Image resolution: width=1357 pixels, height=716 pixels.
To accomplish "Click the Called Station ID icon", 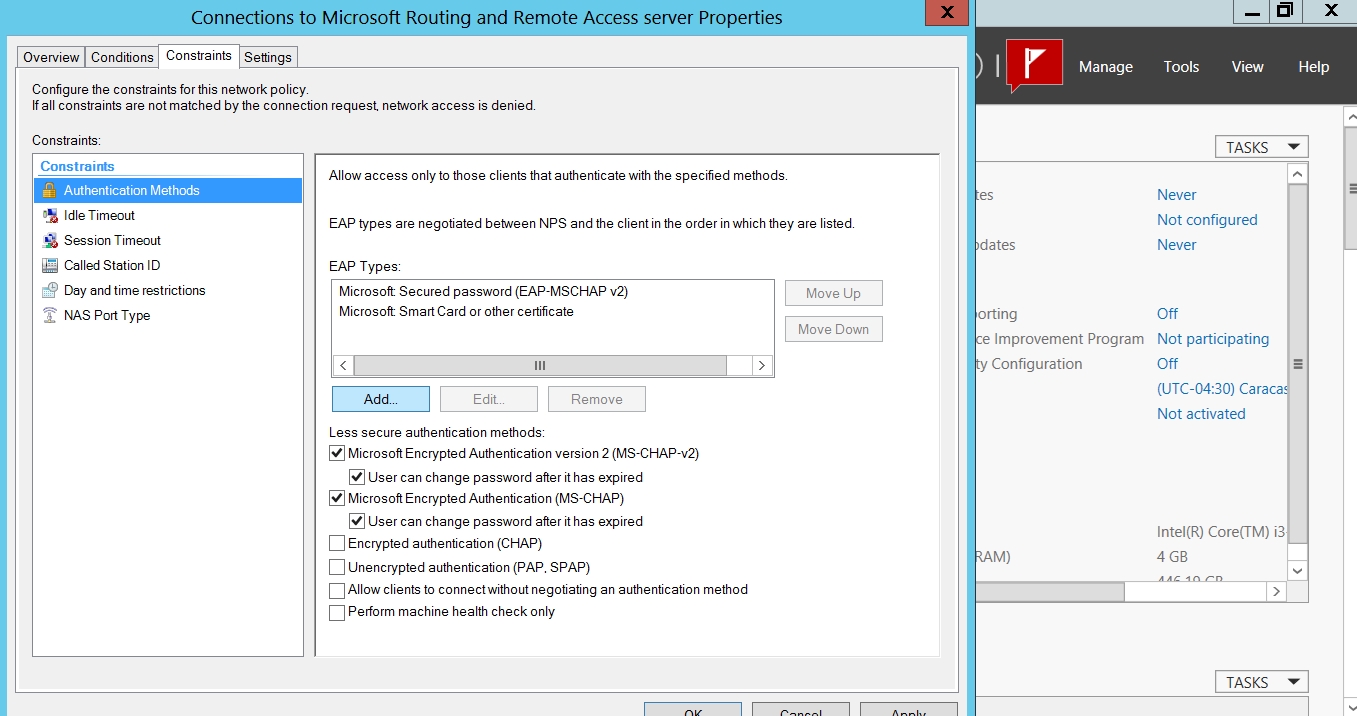I will click(49, 265).
